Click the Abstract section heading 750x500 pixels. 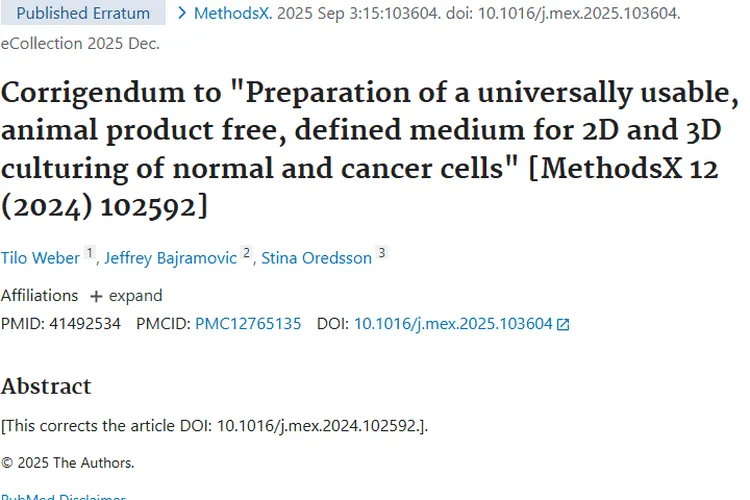pos(46,386)
